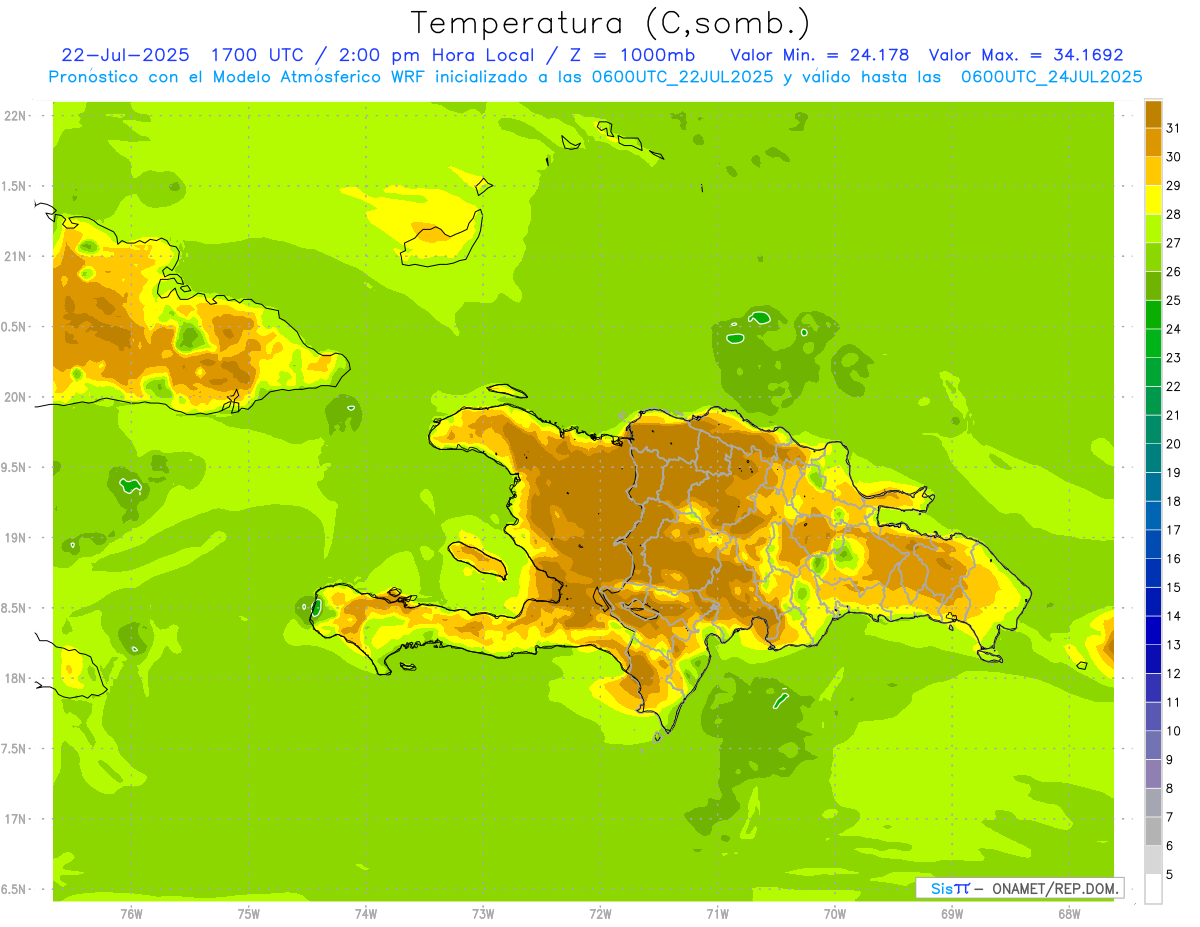Click legend value 28
This screenshot has width=1200, height=927.
1174,214
